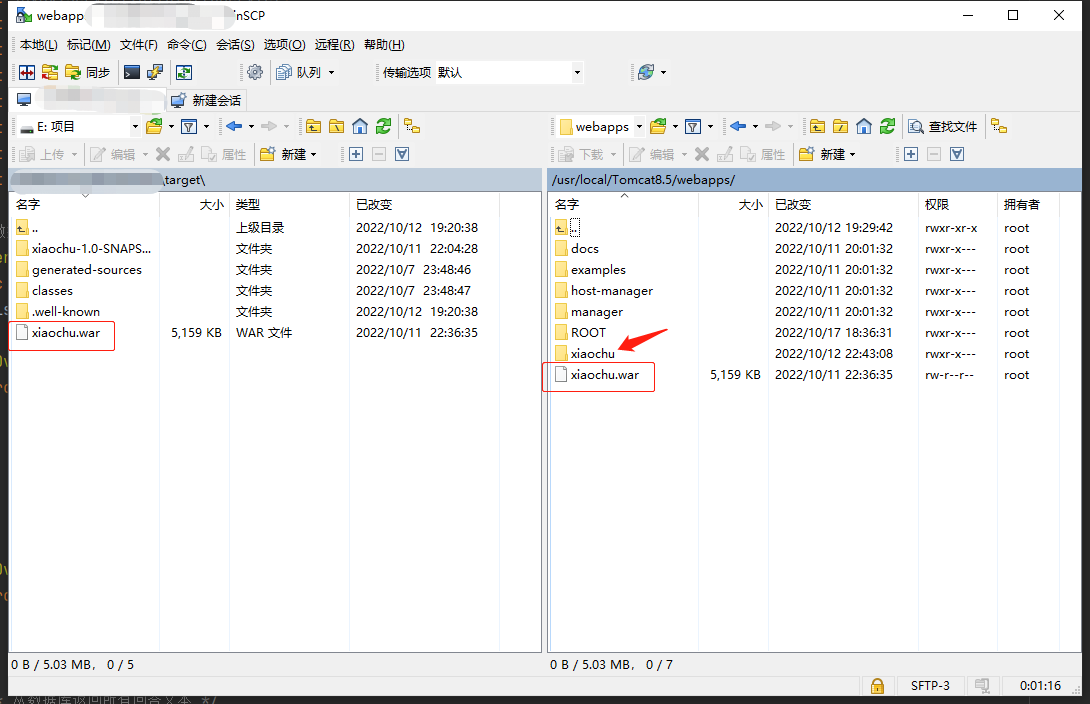The image size is (1090, 704).
Task: Start a new session via 新建会话
Action: click(205, 100)
